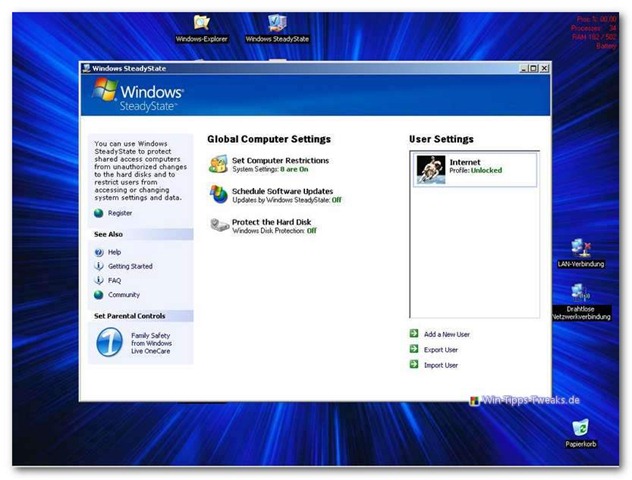Open the Getting Started link
Image resolution: width=632 pixels, height=480 pixels.
click(x=130, y=266)
